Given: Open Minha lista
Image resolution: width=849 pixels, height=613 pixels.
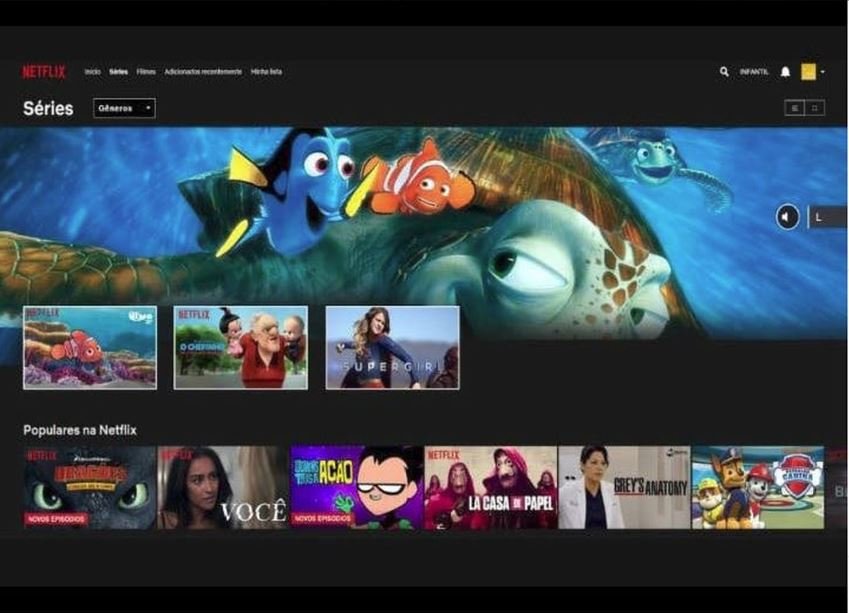Looking at the screenshot, I should [266, 71].
